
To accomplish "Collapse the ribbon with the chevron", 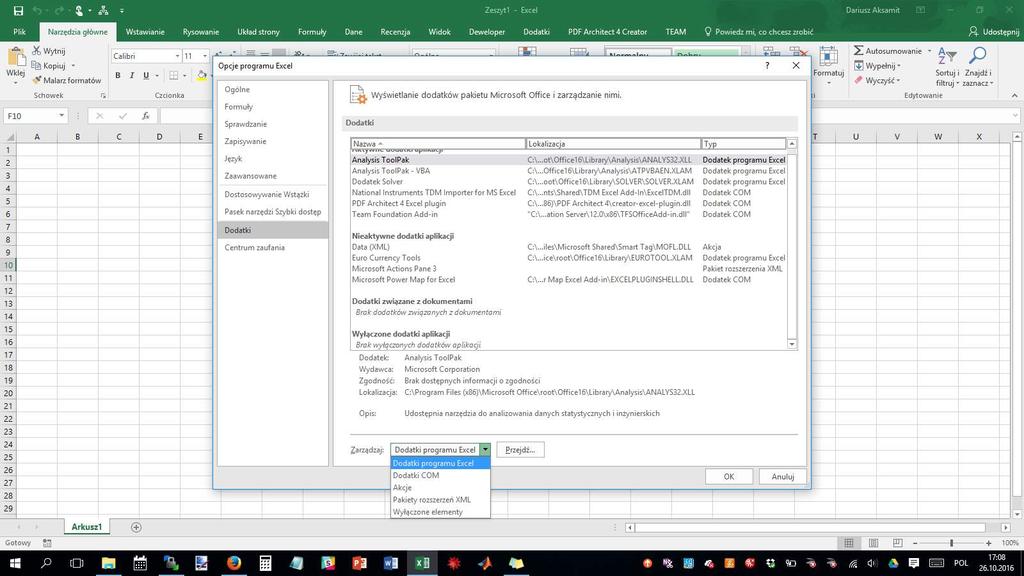I will pyautogui.click(x=1014, y=95).
